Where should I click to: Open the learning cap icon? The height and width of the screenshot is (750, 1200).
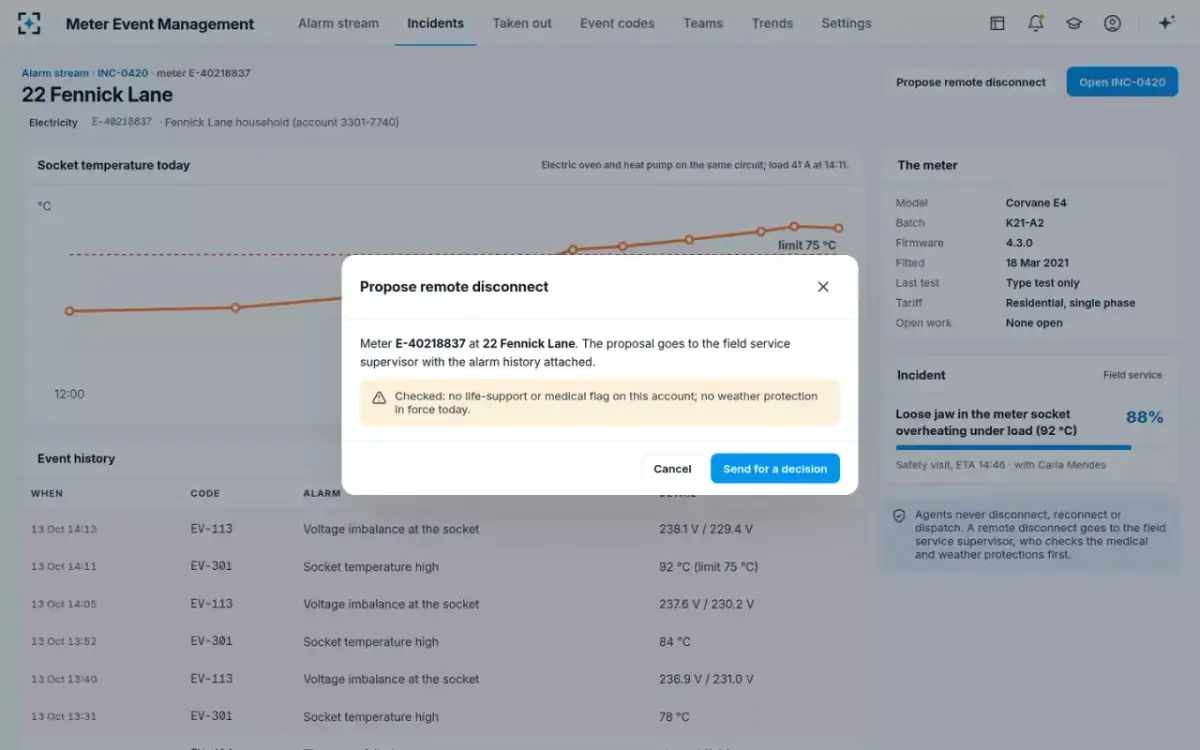click(x=1074, y=23)
